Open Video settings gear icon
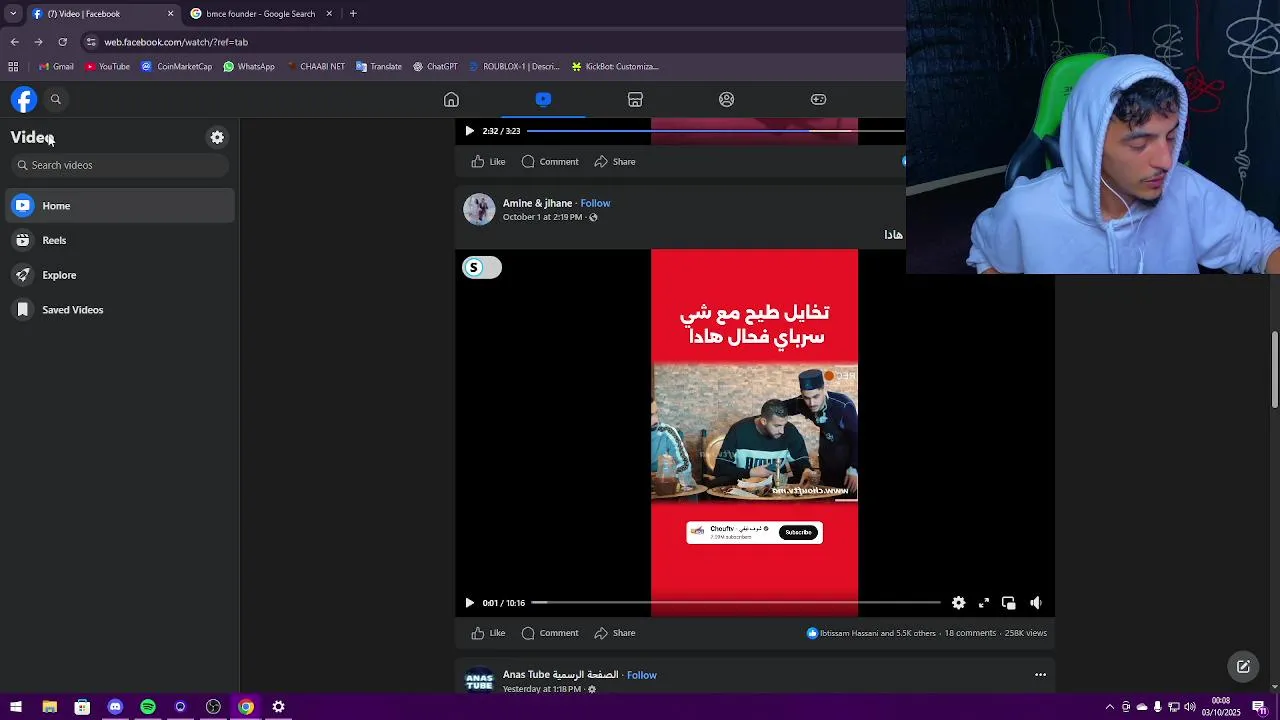The image size is (1280, 720). [x=217, y=137]
